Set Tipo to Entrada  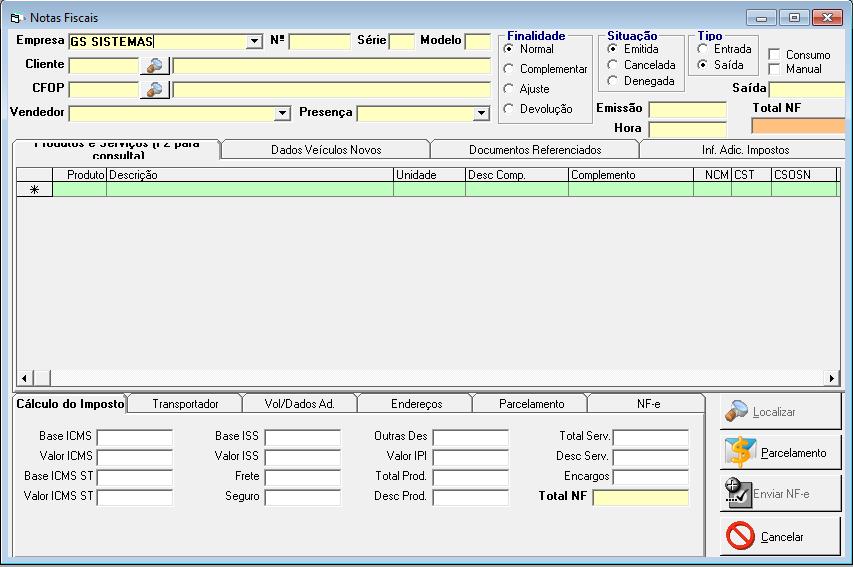pyautogui.click(x=703, y=49)
